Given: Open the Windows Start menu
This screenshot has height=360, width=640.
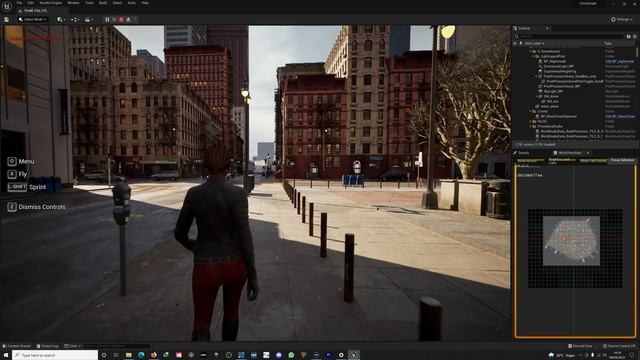Looking at the screenshot, I should [6, 355].
